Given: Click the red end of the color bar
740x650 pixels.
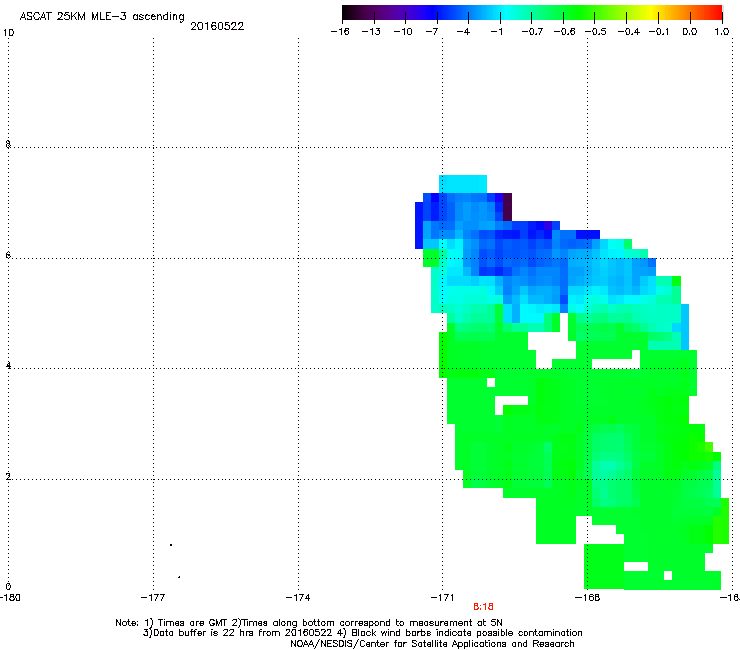Looking at the screenshot, I should pos(716,12).
